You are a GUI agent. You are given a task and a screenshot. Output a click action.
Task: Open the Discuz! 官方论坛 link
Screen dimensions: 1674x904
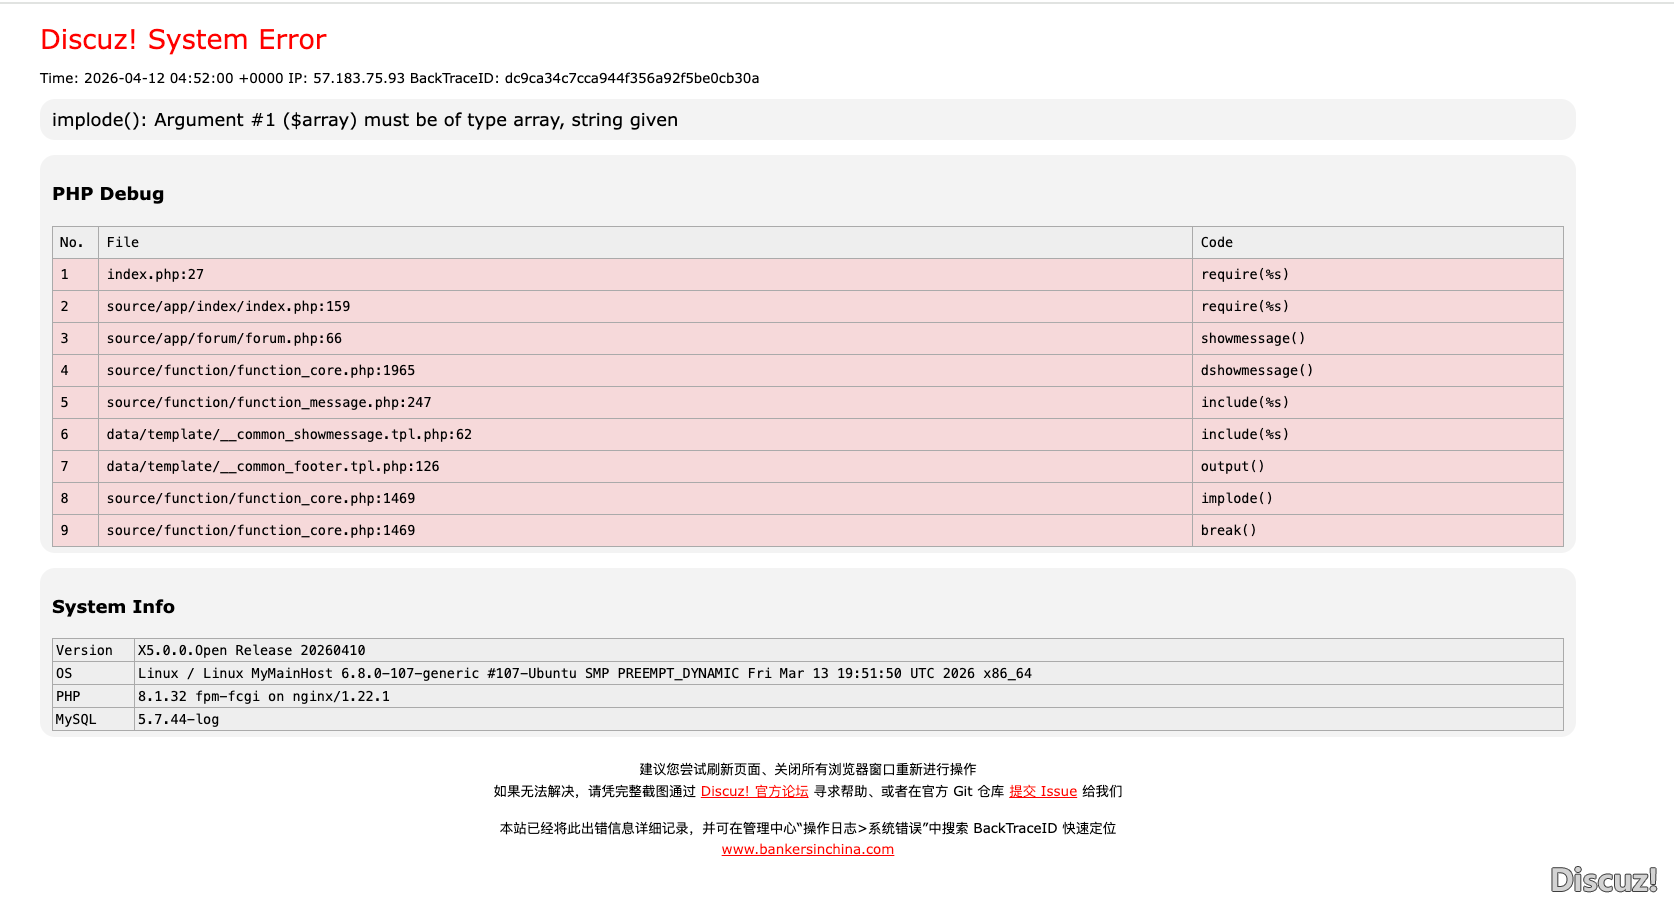click(x=755, y=791)
